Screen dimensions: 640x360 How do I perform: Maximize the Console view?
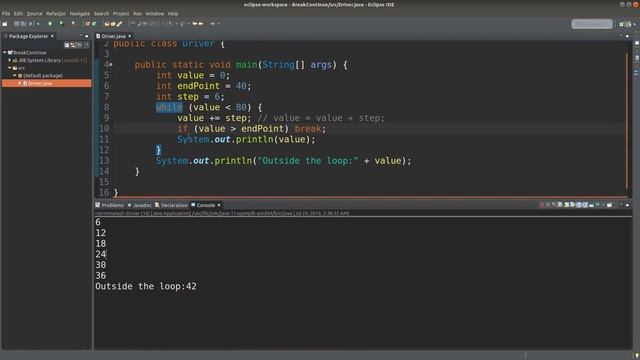click(x=627, y=205)
